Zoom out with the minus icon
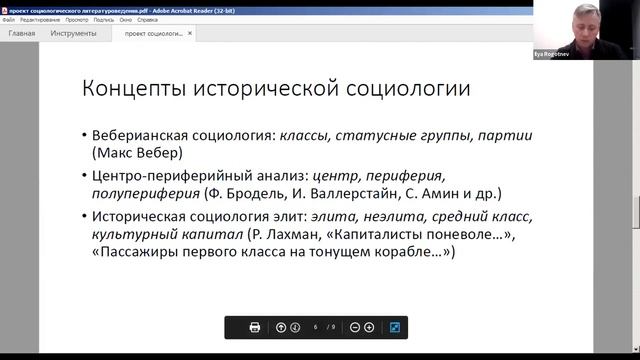 pyautogui.click(x=355, y=327)
